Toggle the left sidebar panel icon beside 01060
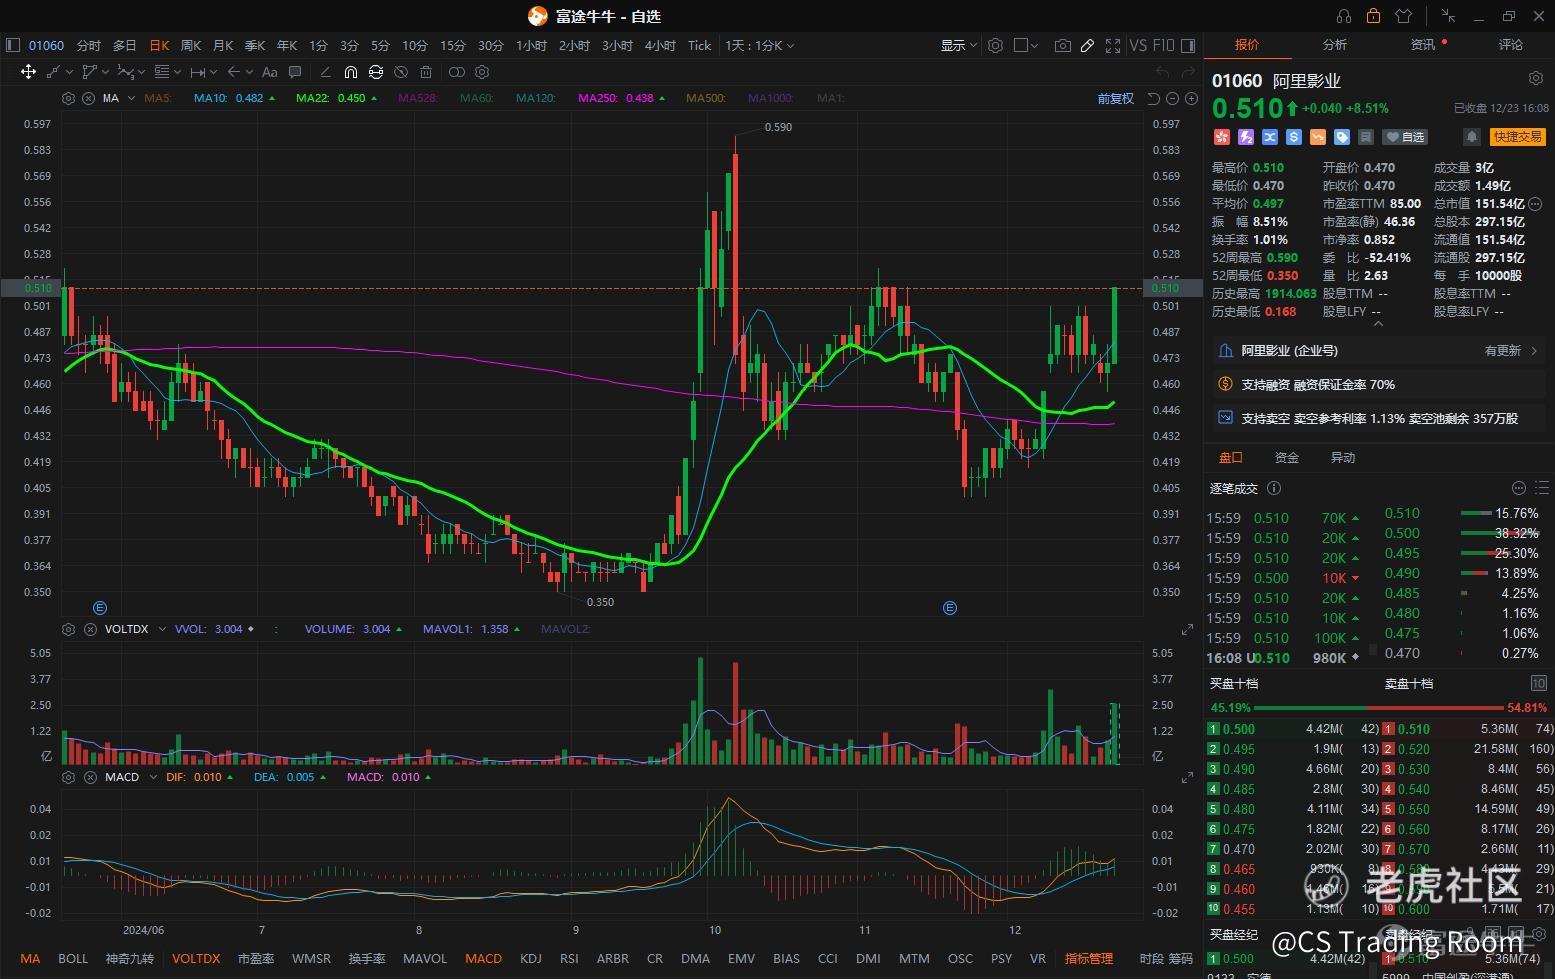 tap(13, 45)
